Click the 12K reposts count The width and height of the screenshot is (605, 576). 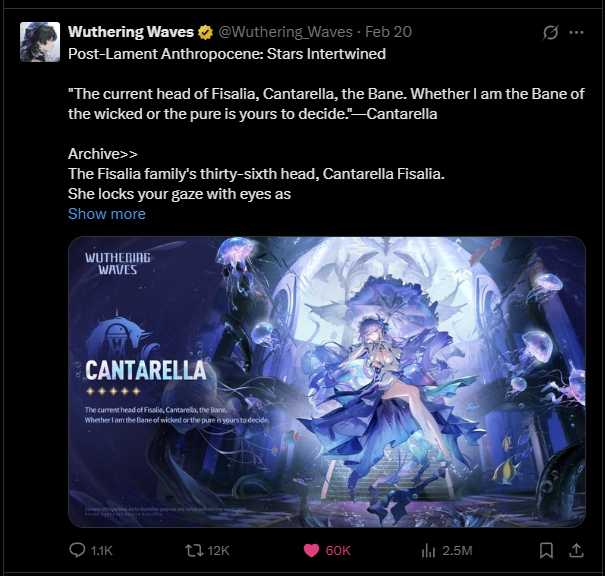tap(218, 551)
